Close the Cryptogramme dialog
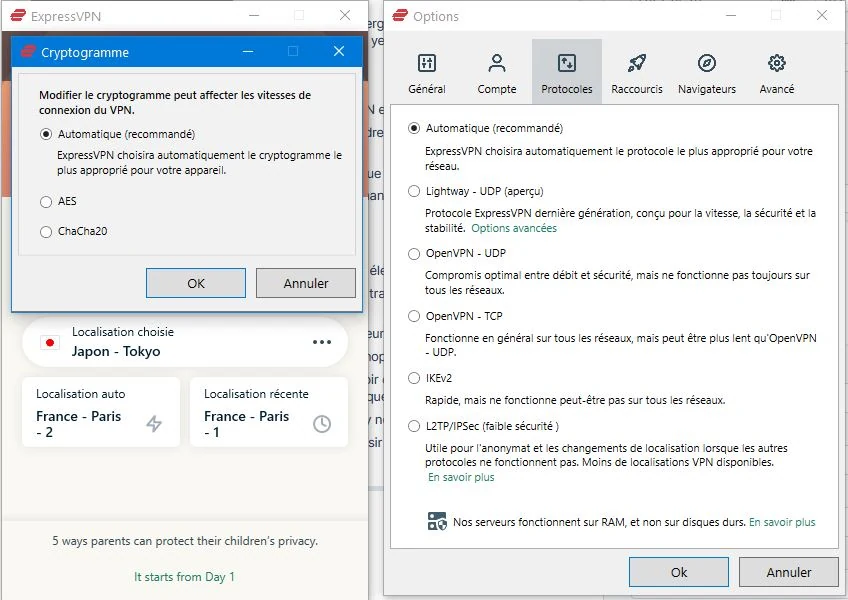Viewport: 848px width, 600px height. 339,51
